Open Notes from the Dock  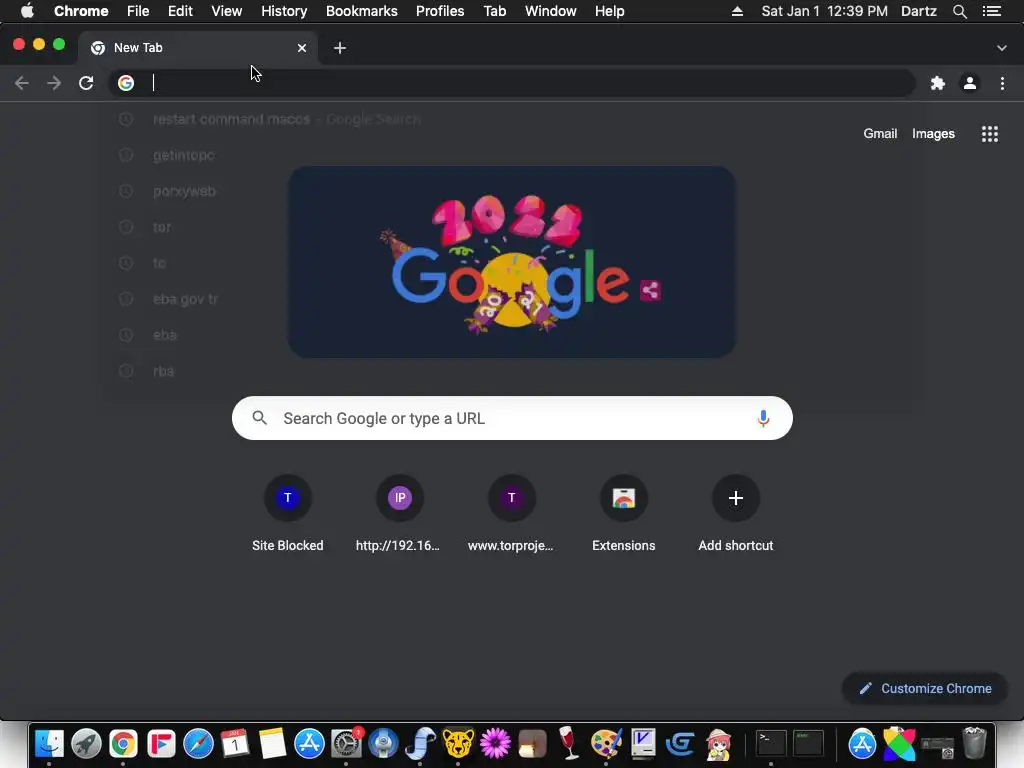[272, 743]
